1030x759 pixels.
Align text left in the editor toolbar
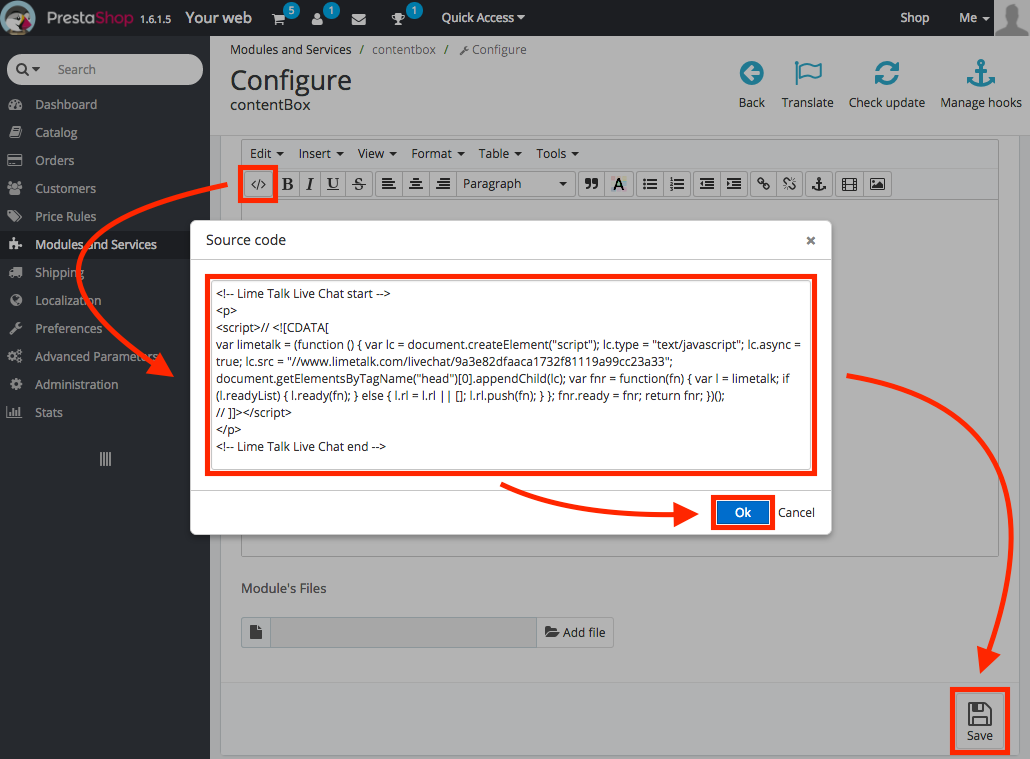click(x=388, y=184)
